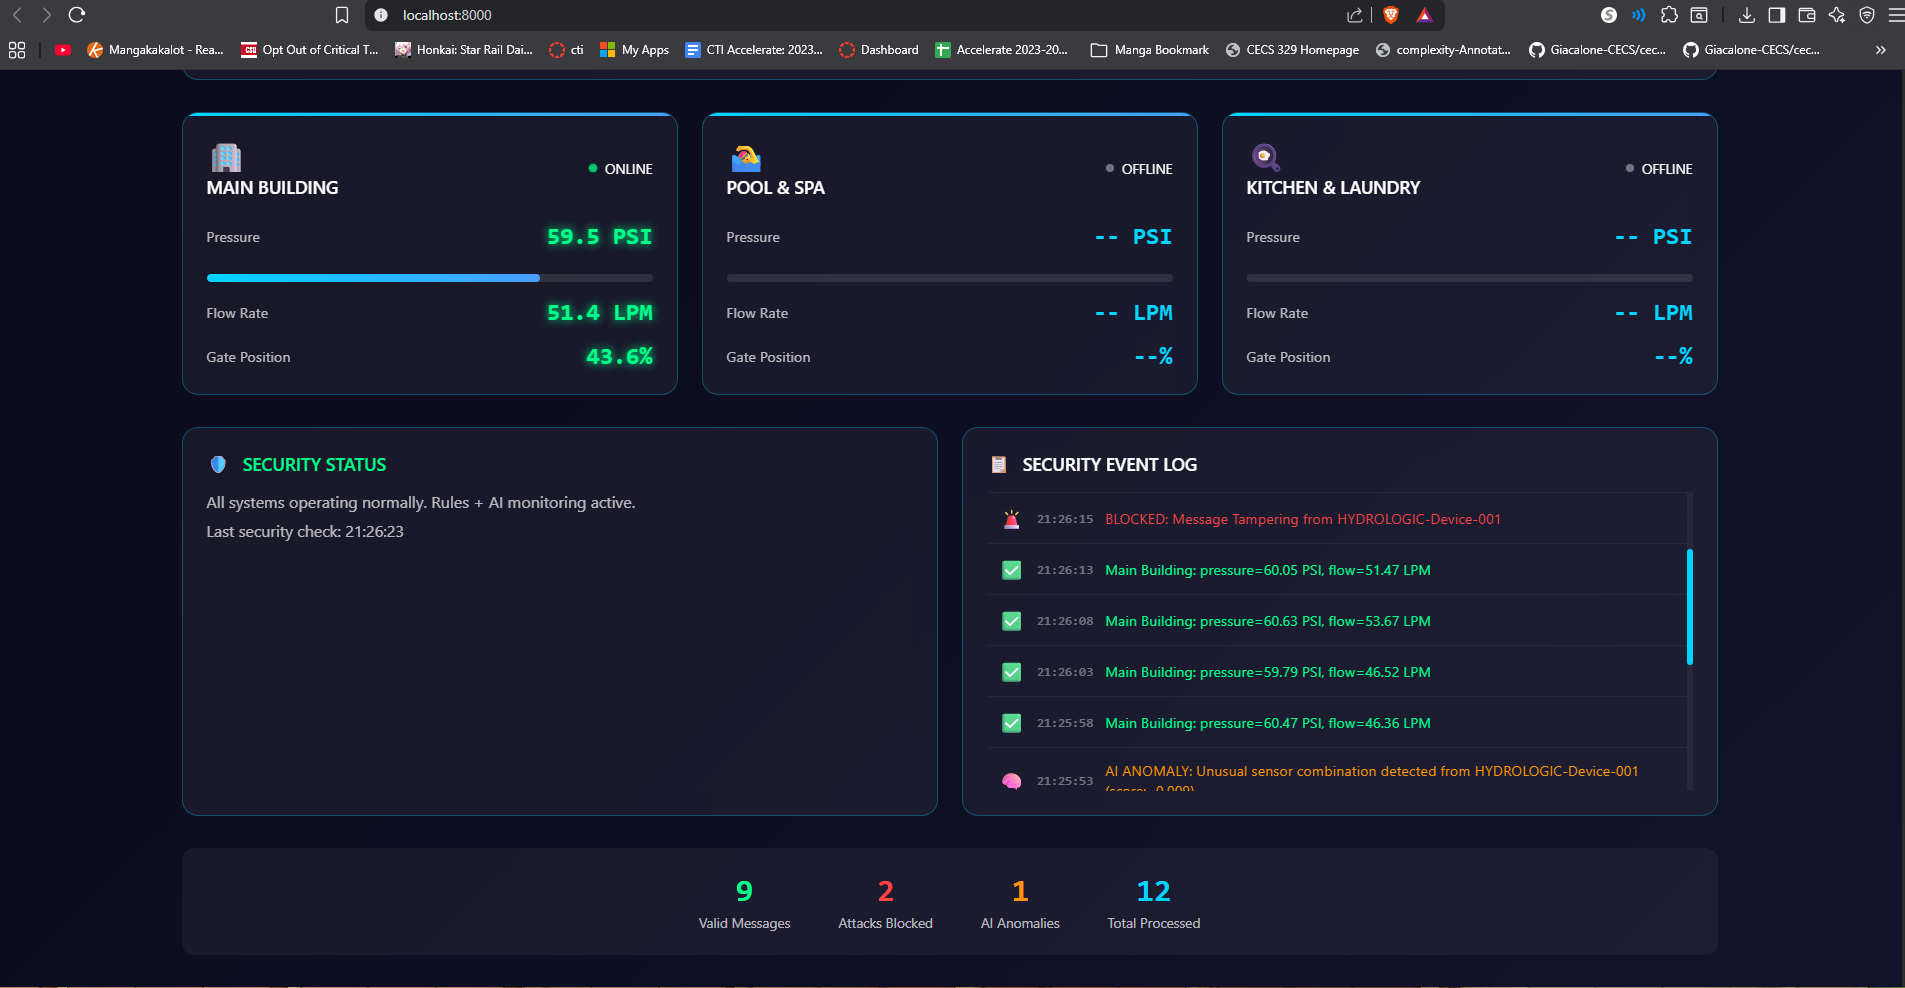Image resolution: width=1905 pixels, height=988 pixels.
Task: Click the Pool & Spa swimmer icon
Action: click(746, 158)
